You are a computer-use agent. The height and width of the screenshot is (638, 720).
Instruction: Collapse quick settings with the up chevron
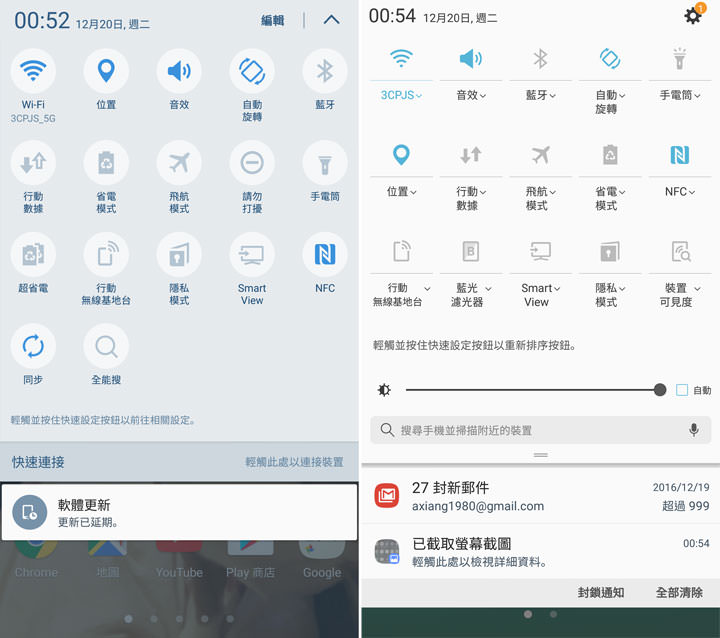click(332, 20)
